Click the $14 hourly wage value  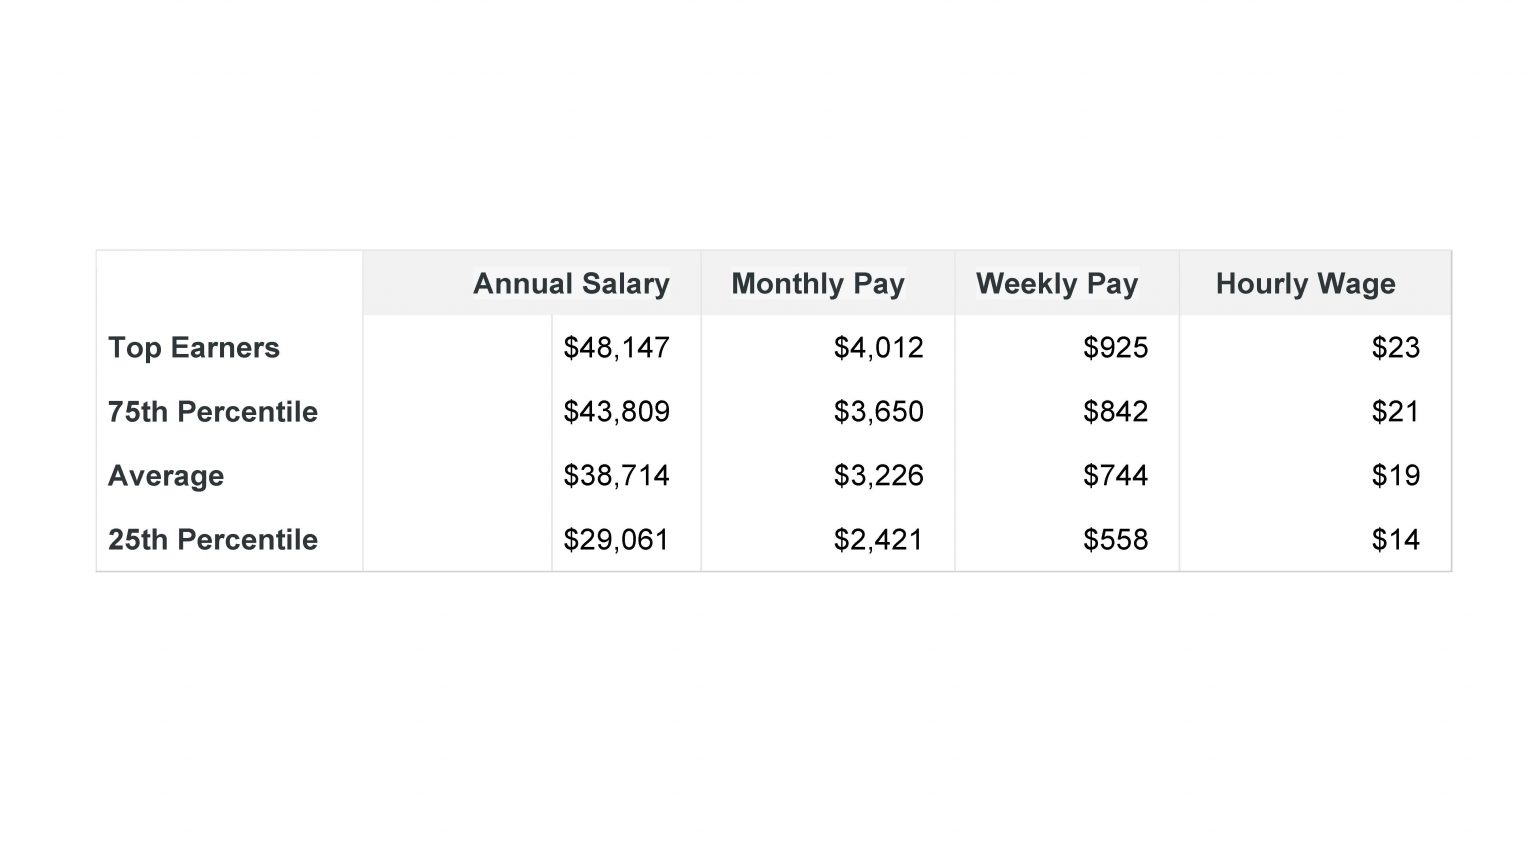[1395, 540]
